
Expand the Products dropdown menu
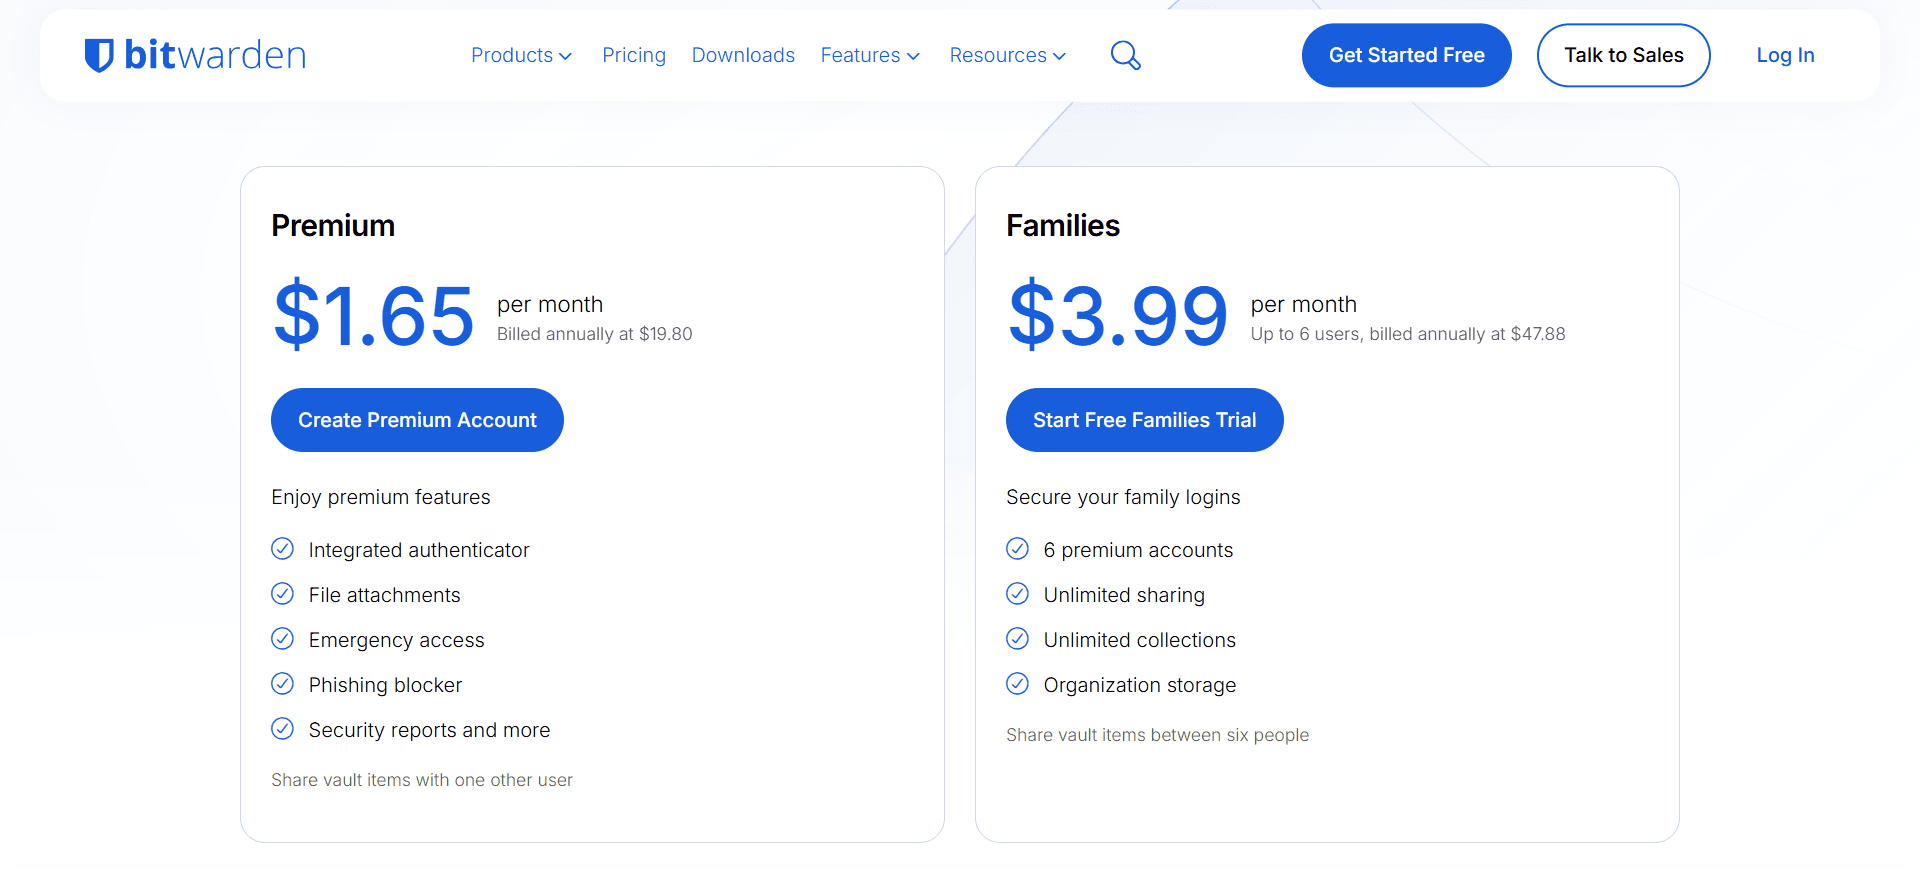point(521,55)
